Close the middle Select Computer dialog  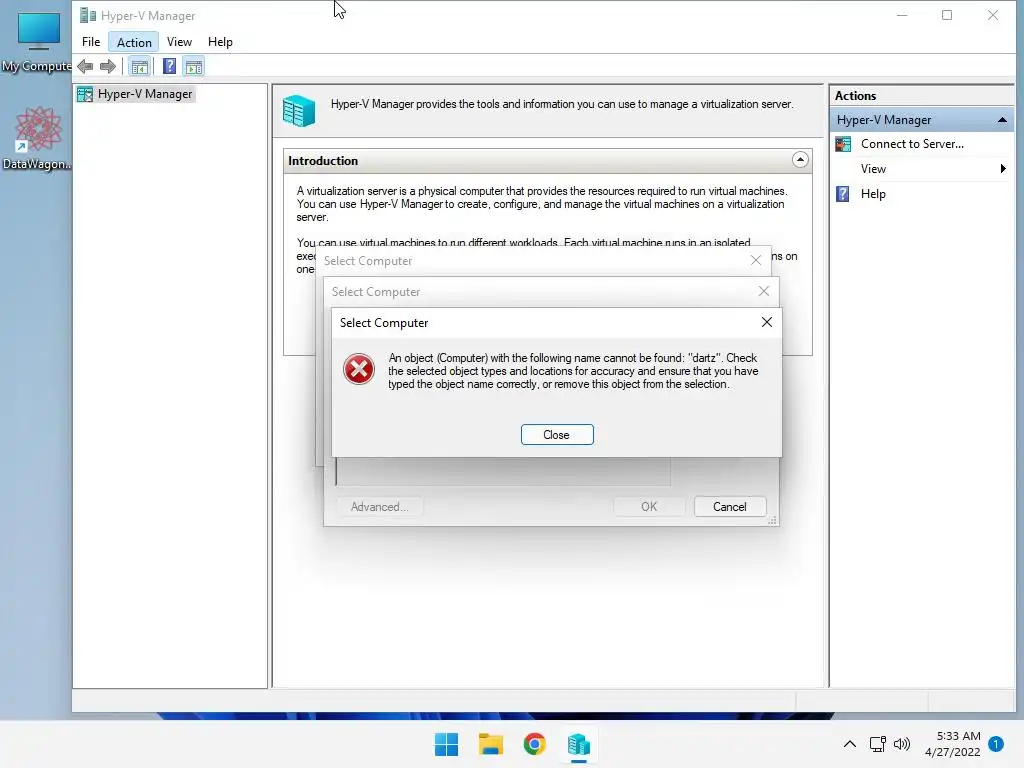(x=763, y=291)
